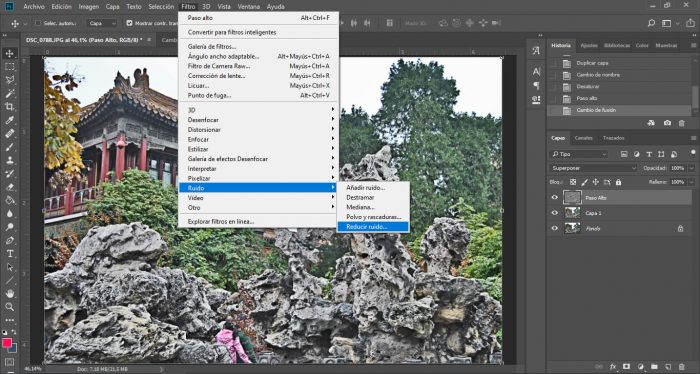The height and width of the screenshot is (374, 700).
Task: Toggle Selec. autom. checkbox
Action: [x=38, y=23]
